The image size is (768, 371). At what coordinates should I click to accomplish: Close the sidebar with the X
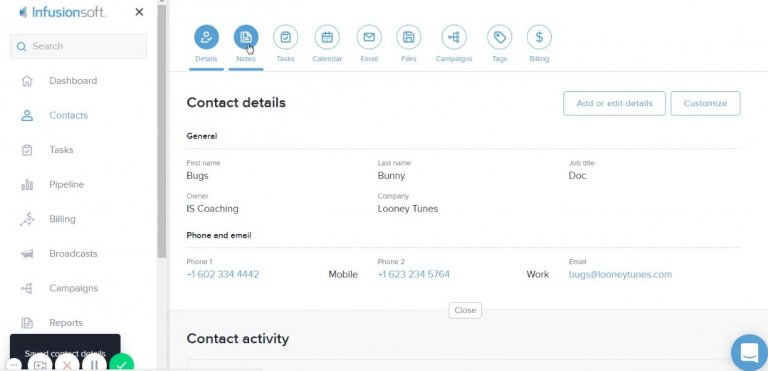pos(139,12)
